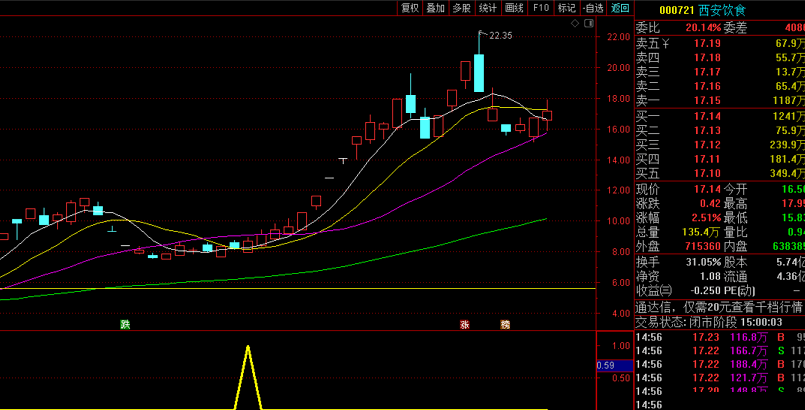The height and width of the screenshot is (410, 805).
Task: Click the 榜 marker below the chart
Action: 506,324
